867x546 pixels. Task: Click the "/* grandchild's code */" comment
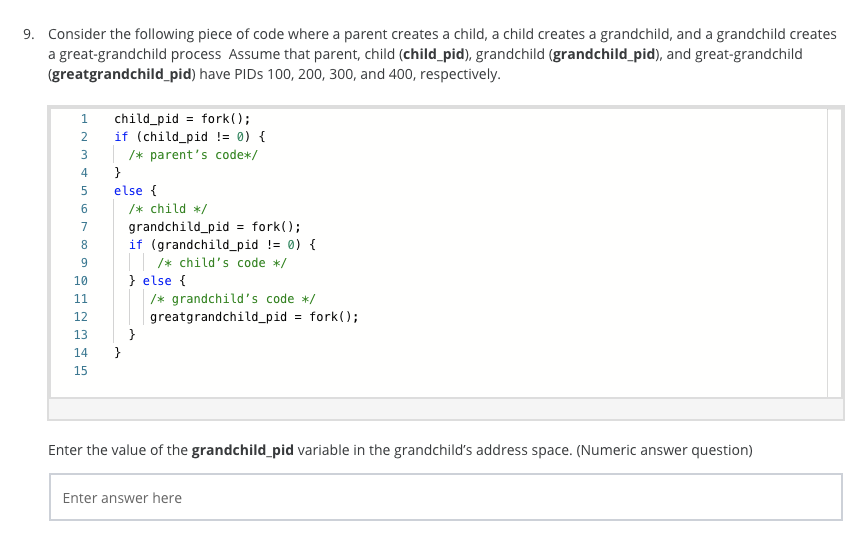tap(232, 299)
